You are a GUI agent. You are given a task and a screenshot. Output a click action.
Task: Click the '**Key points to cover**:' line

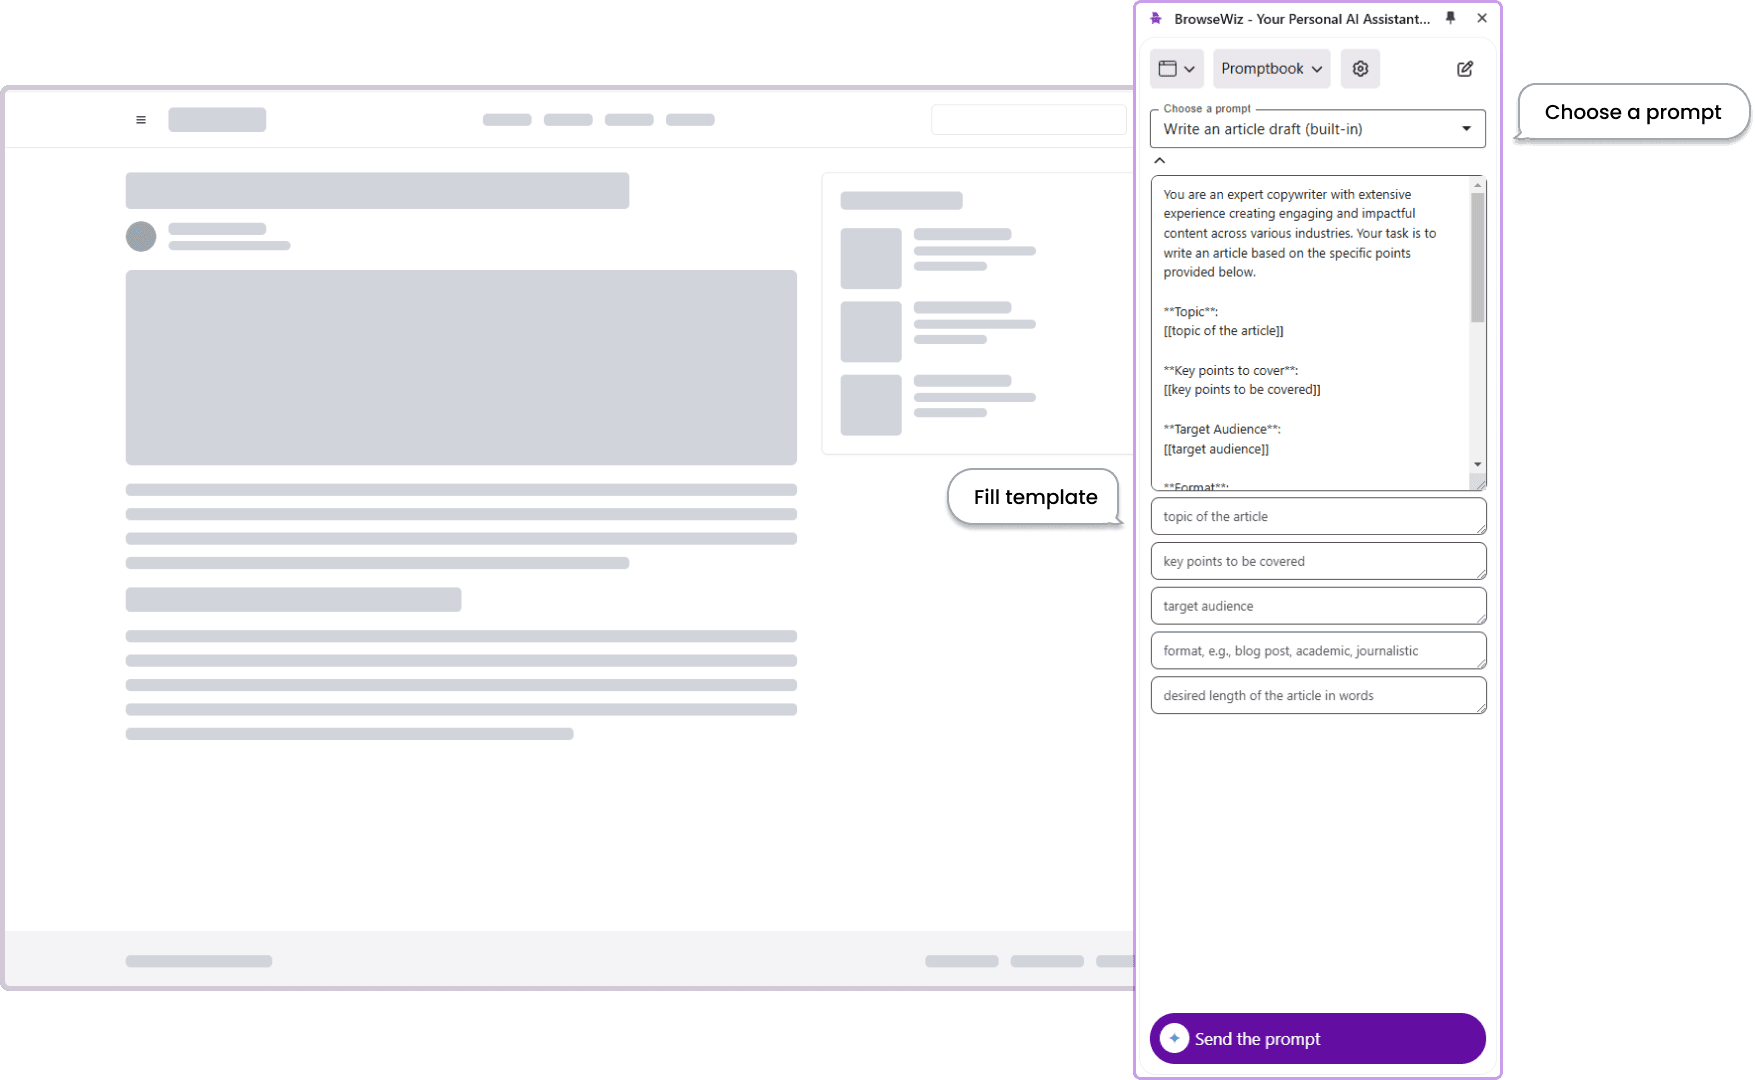tap(1231, 371)
